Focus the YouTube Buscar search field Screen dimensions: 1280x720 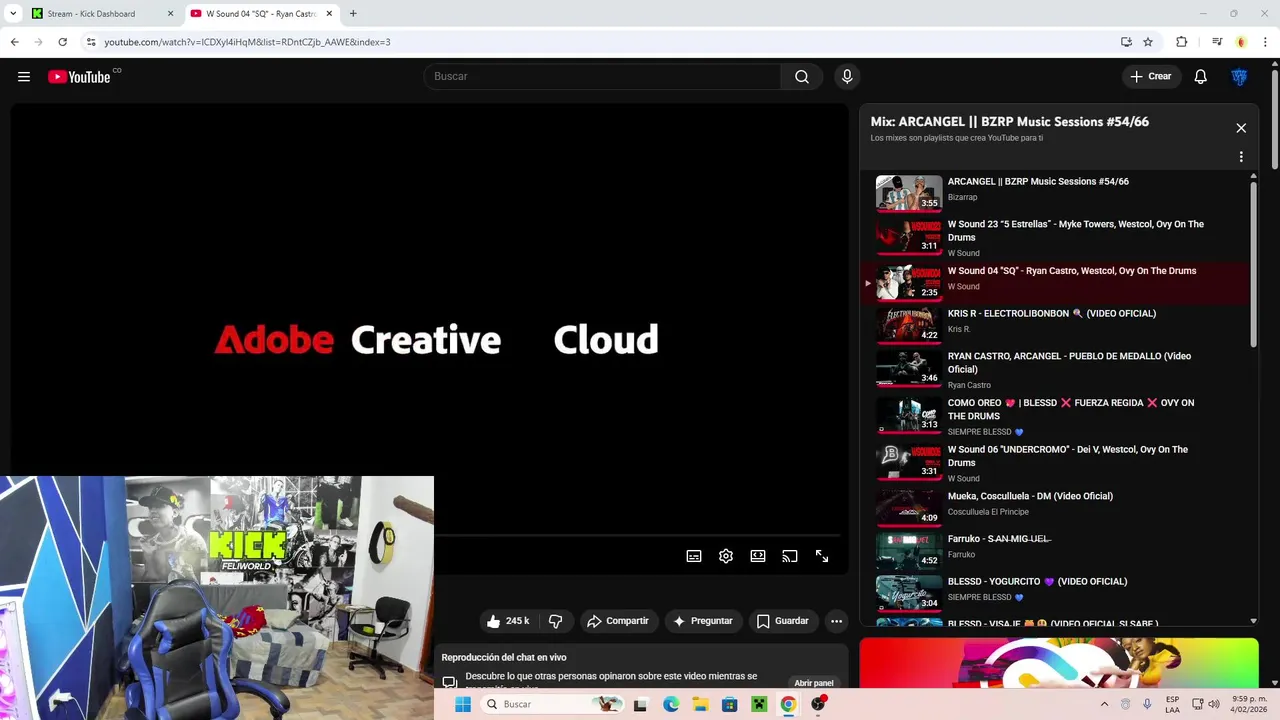(603, 77)
